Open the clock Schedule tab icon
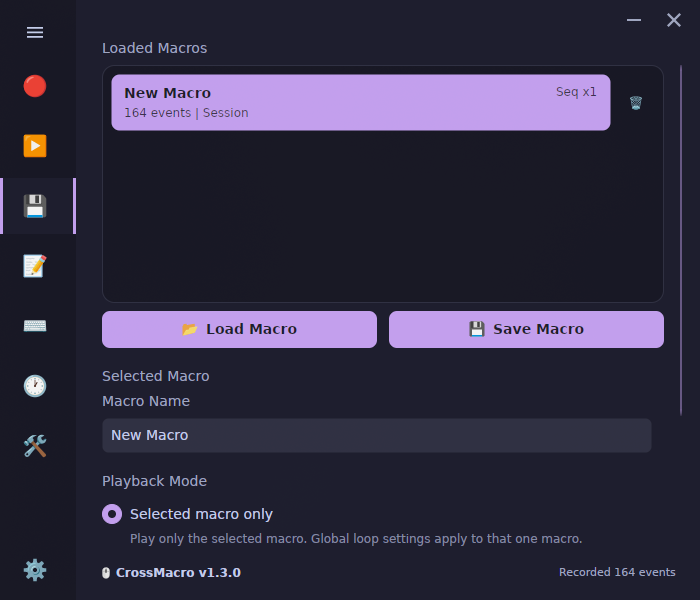This screenshot has height=600, width=700. pyautogui.click(x=35, y=386)
